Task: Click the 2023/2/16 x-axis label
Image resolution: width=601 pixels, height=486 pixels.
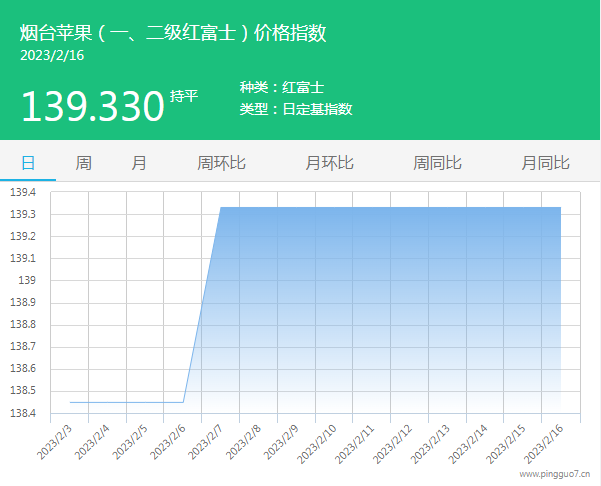Action: [544, 444]
